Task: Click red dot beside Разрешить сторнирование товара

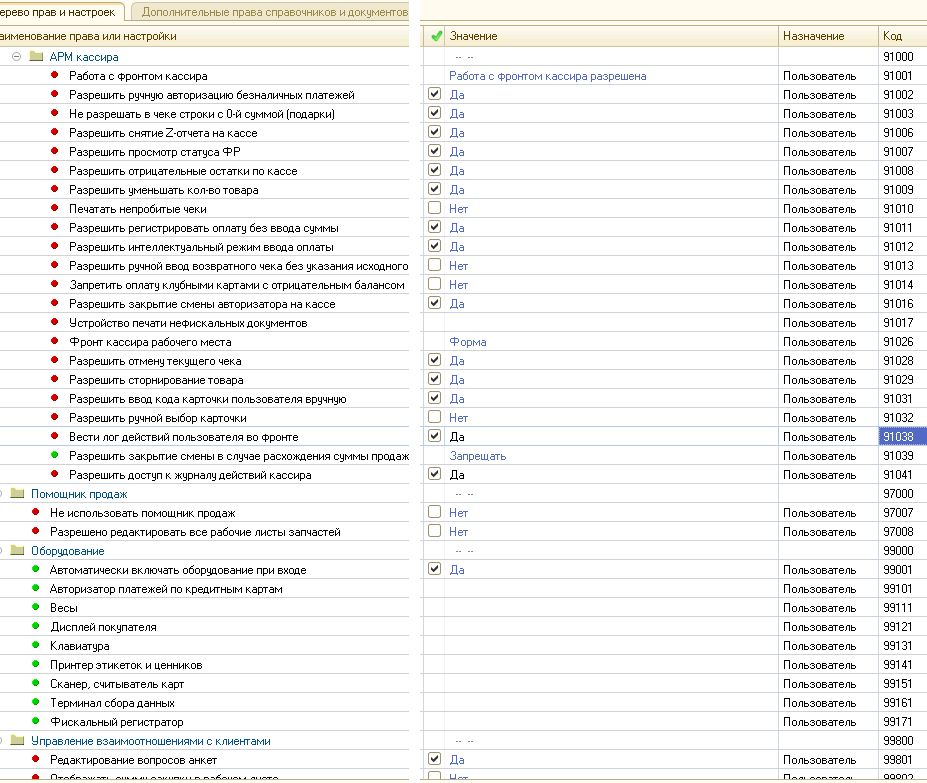Action: 55,379
